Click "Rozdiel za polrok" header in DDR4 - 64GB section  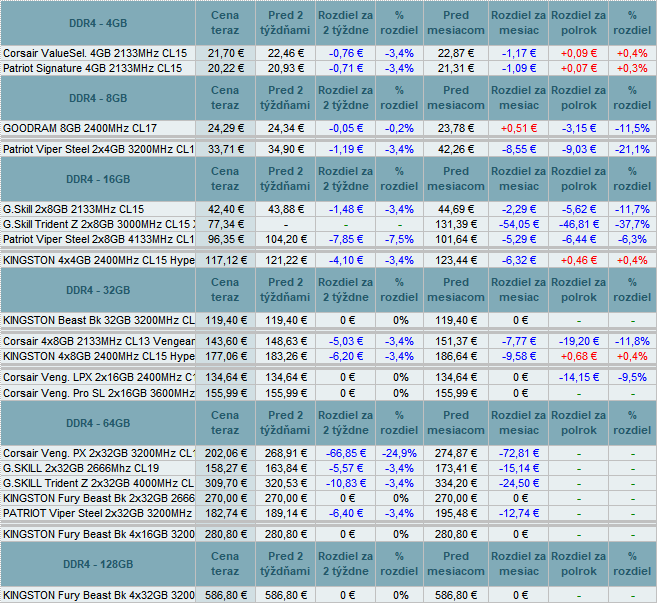pyautogui.click(x=579, y=423)
